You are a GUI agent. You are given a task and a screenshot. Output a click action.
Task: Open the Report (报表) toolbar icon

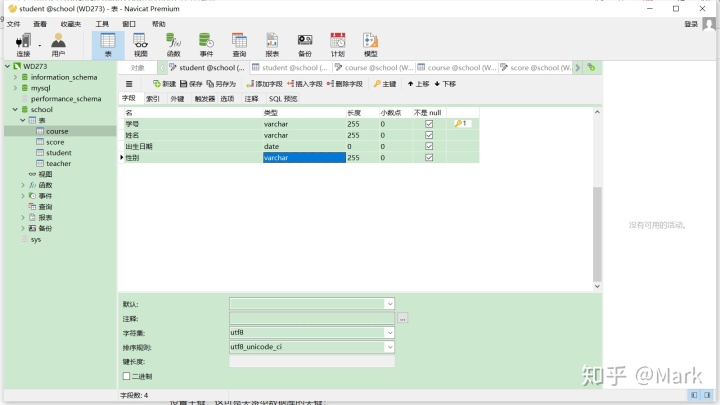point(272,45)
